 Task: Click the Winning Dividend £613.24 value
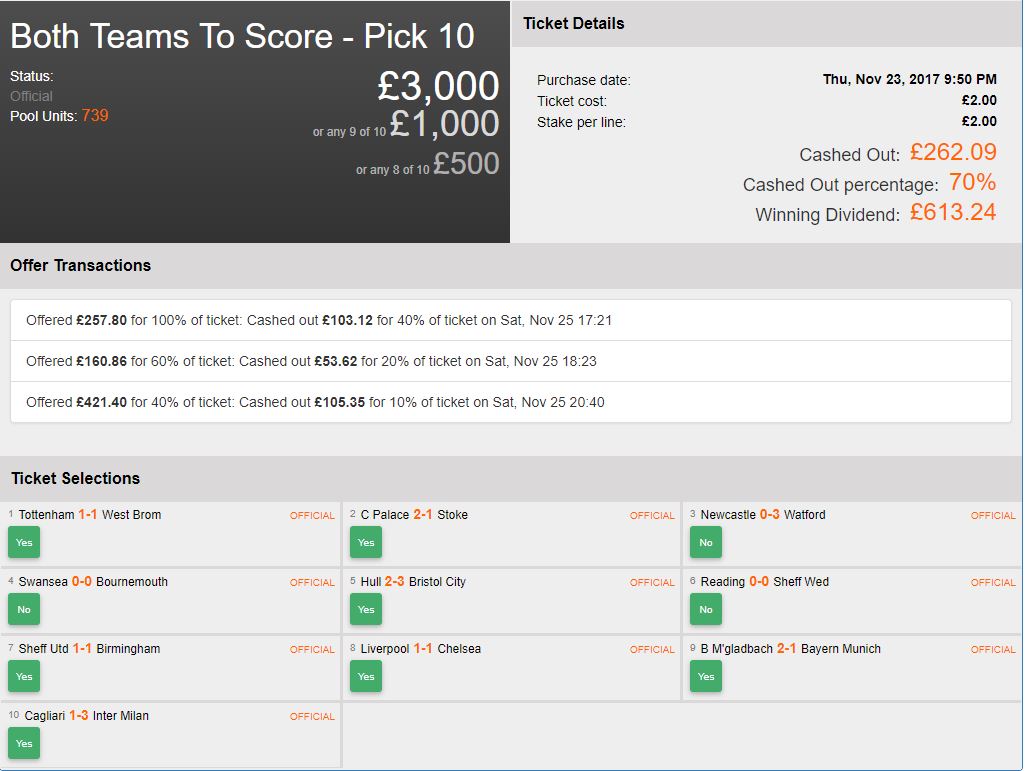[x=952, y=212]
